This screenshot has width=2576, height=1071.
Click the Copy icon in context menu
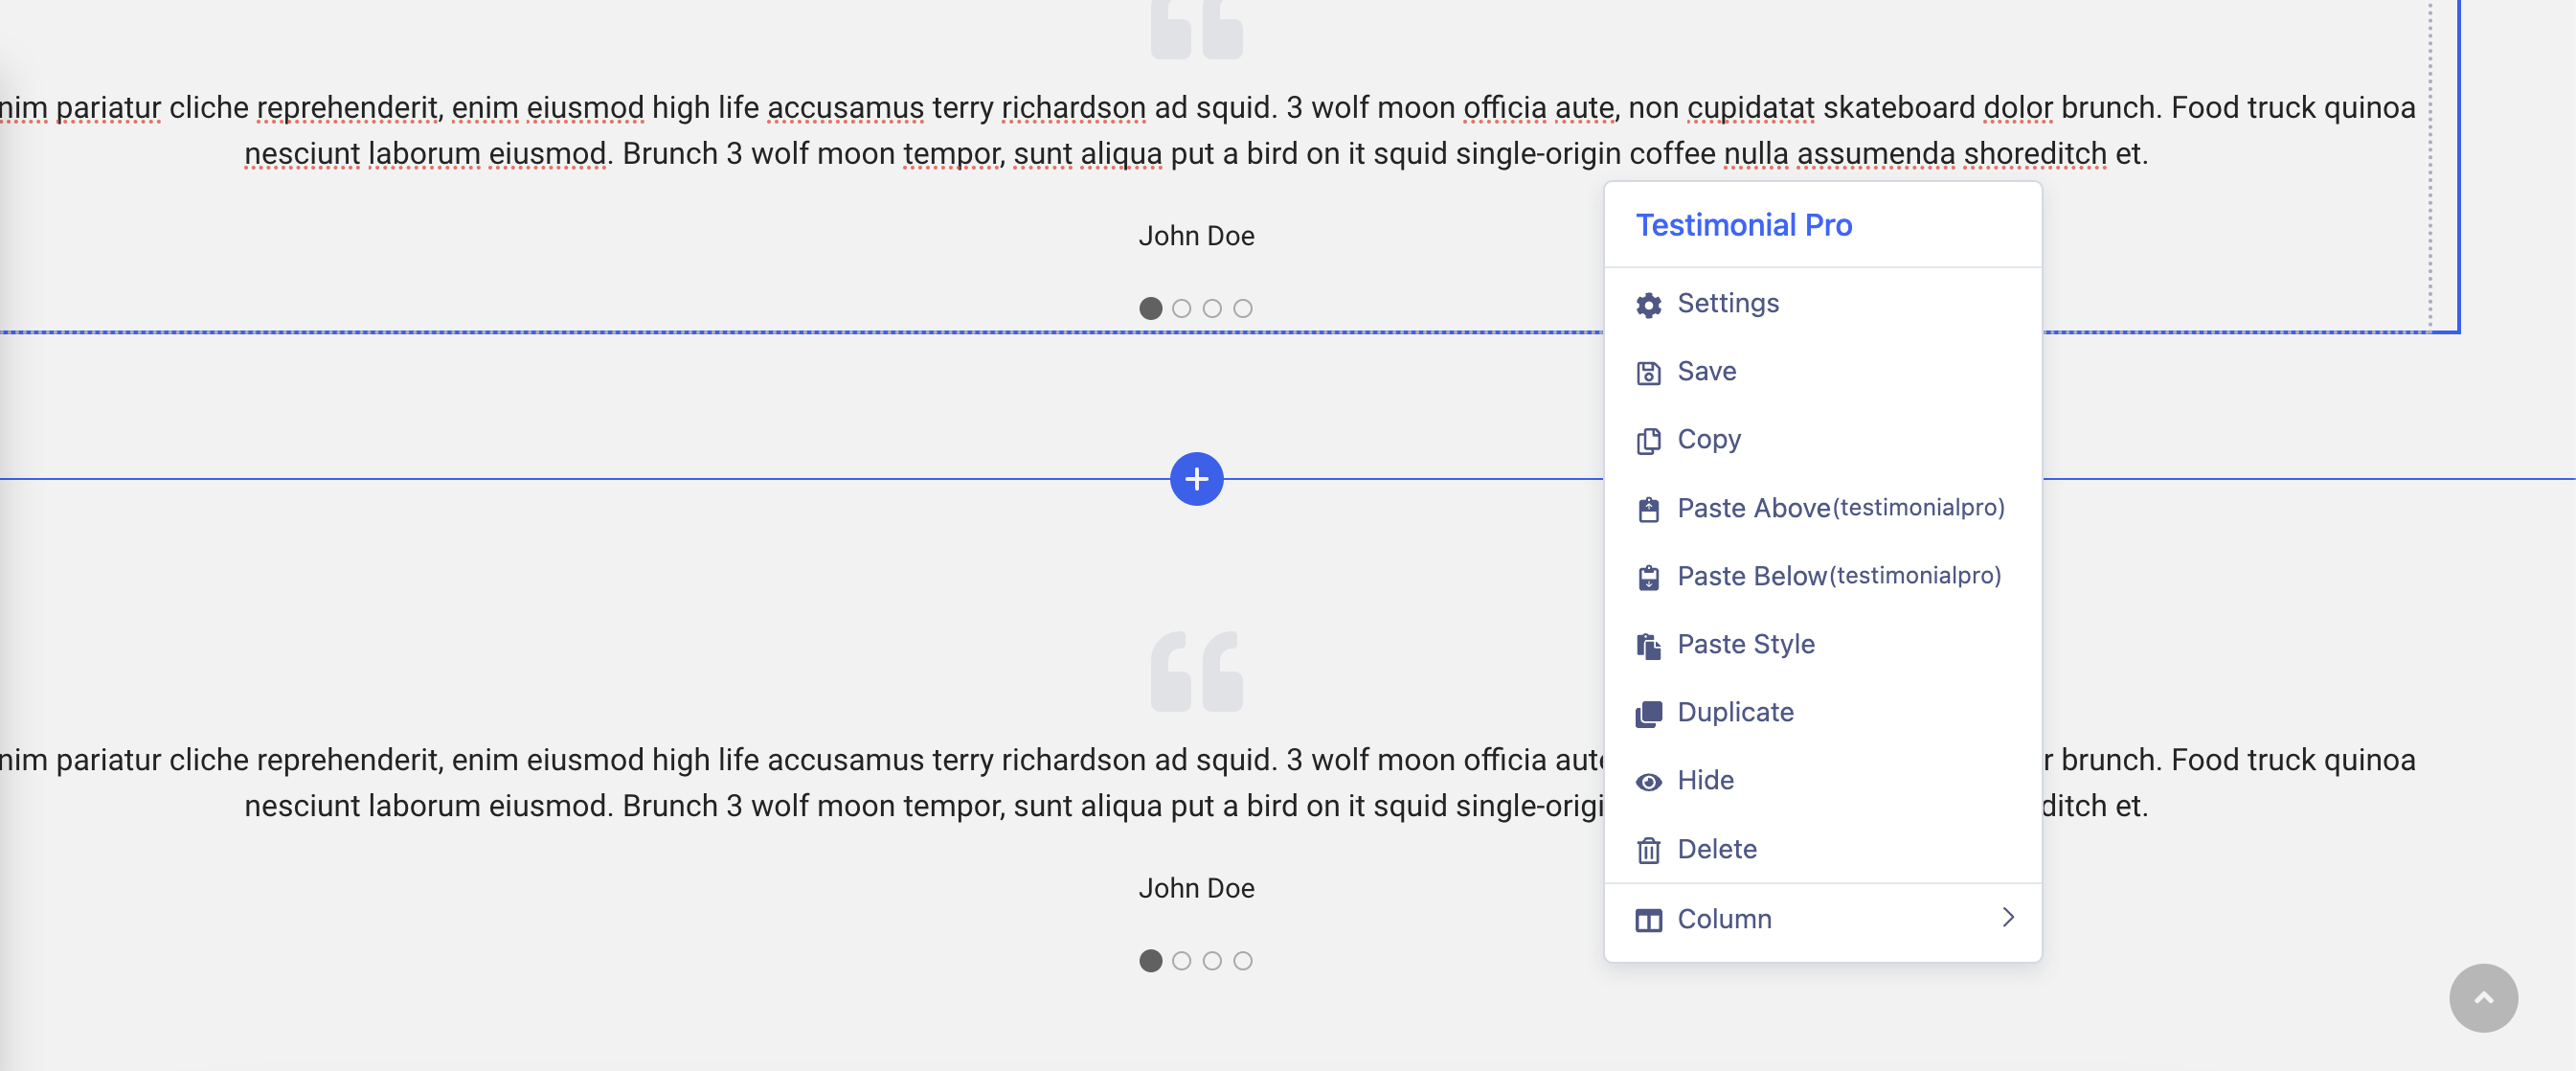[1648, 441]
